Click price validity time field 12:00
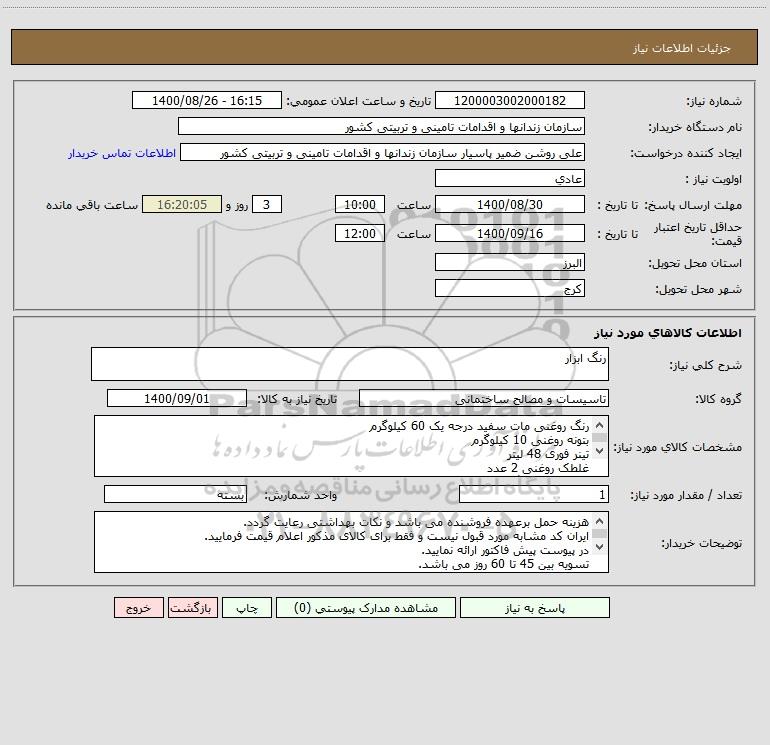770x745 pixels. click(359, 233)
